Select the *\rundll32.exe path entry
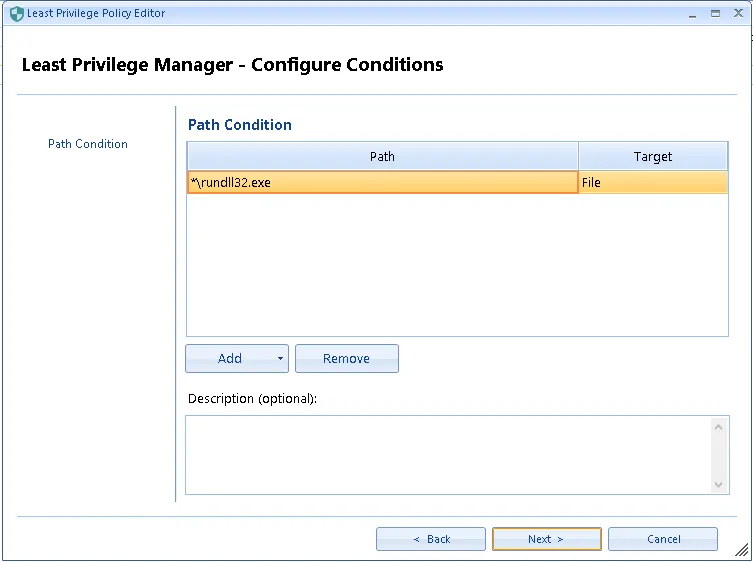The width and height of the screenshot is (753, 562). click(x=382, y=183)
